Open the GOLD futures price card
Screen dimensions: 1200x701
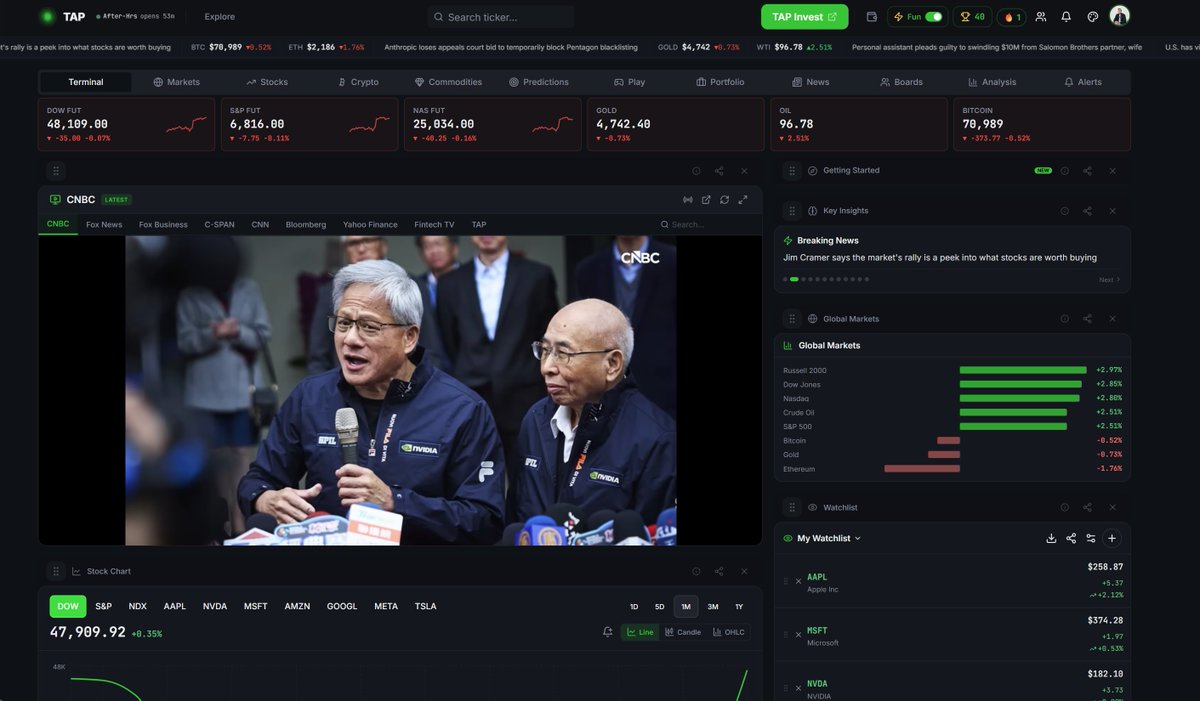pyautogui.click(x=676, y=124)
